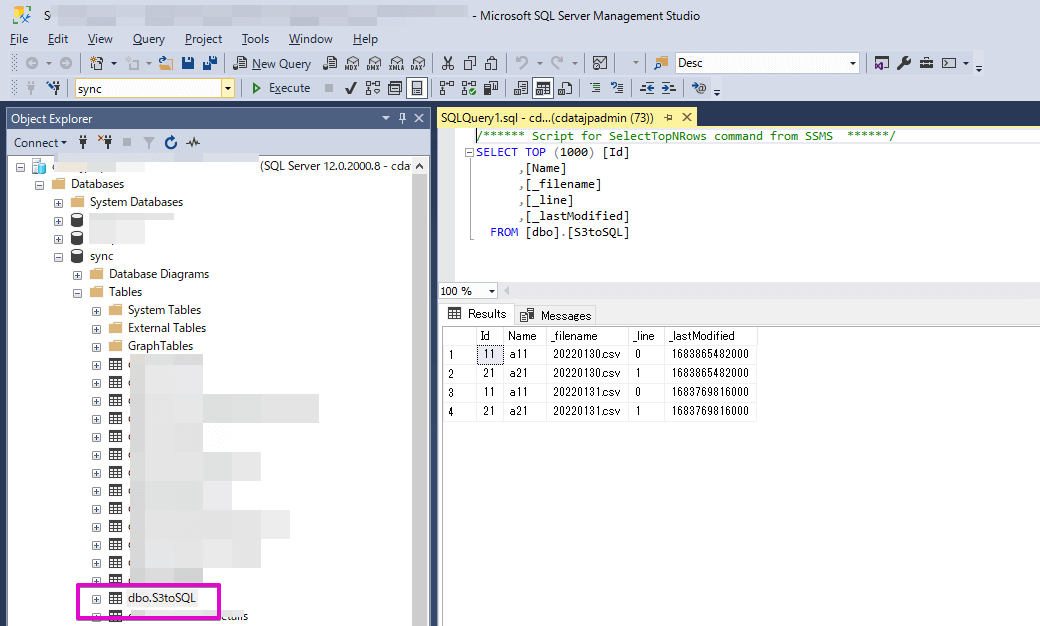
Task: Open the Toolbox icon
Action: tap(927, 64)
